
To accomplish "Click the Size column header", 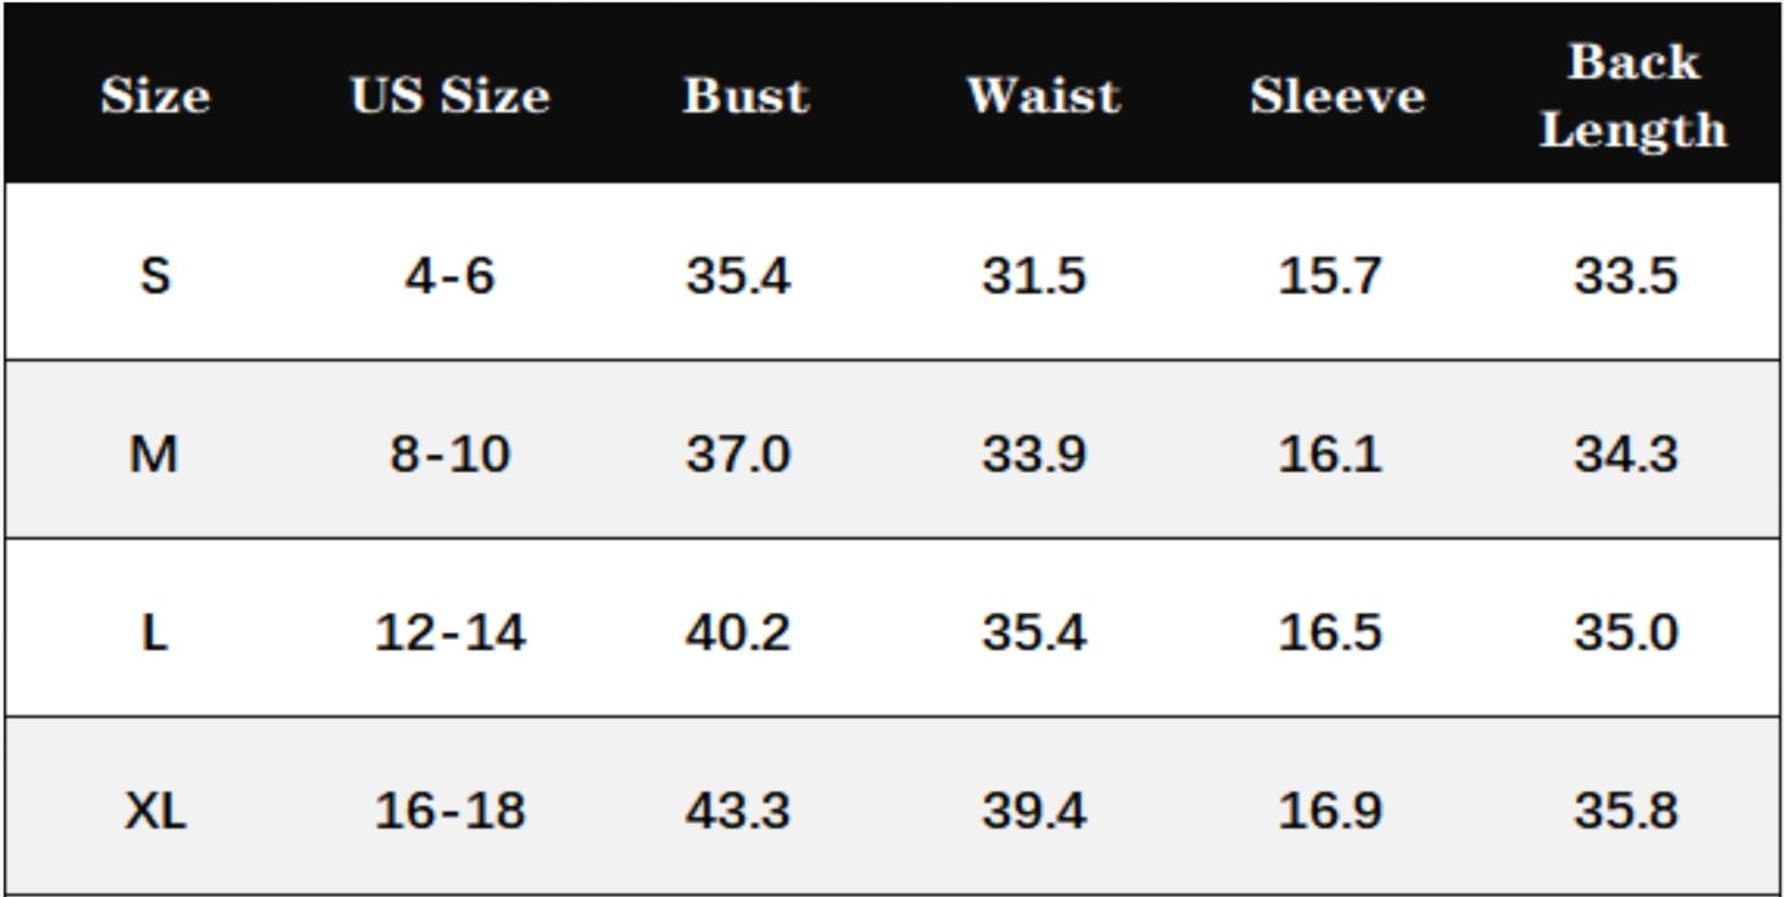I will tap(155, 96).
